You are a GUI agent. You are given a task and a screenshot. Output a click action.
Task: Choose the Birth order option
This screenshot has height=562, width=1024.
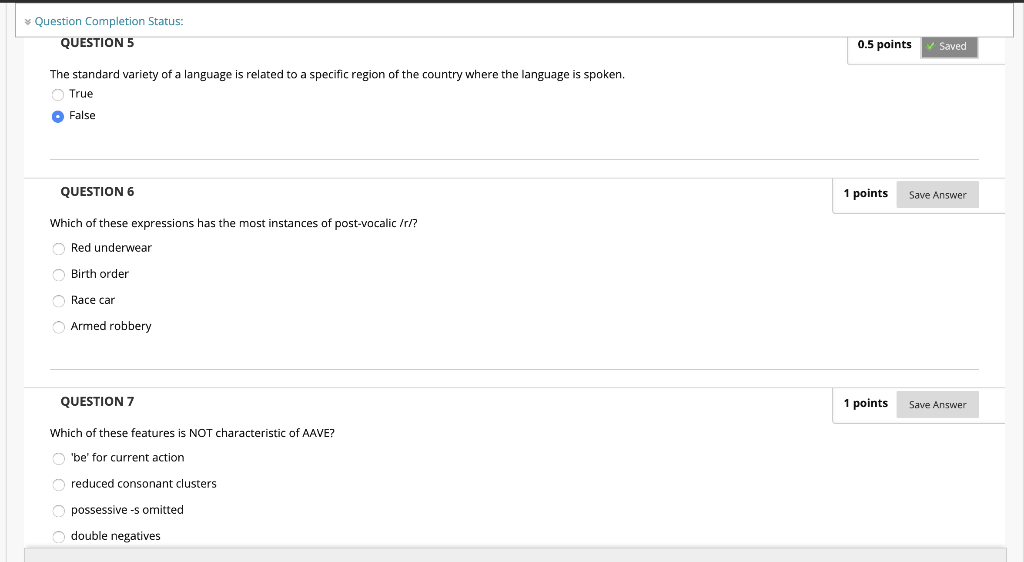(59, 275)
